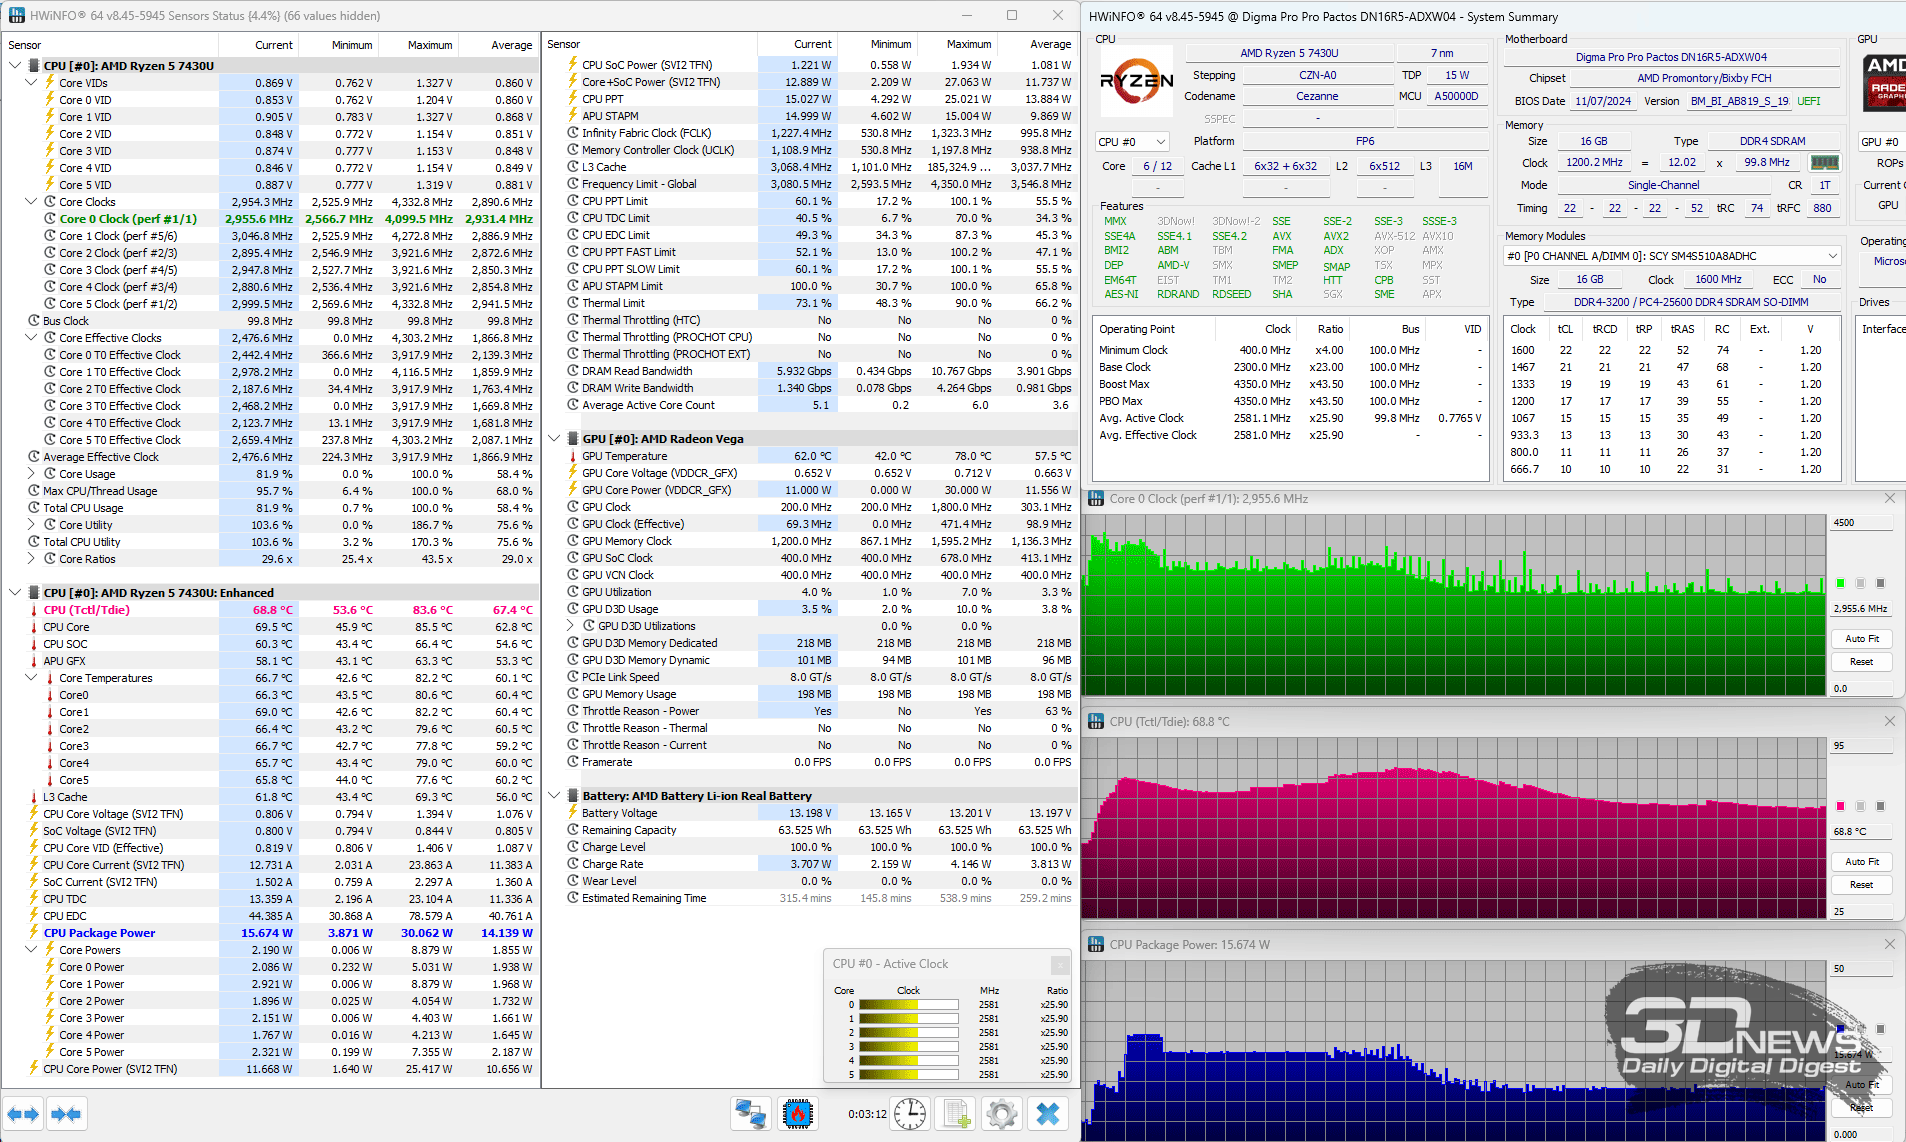
Task: Reset the elapsed time clock icon
Action: tap(910, 1113)
